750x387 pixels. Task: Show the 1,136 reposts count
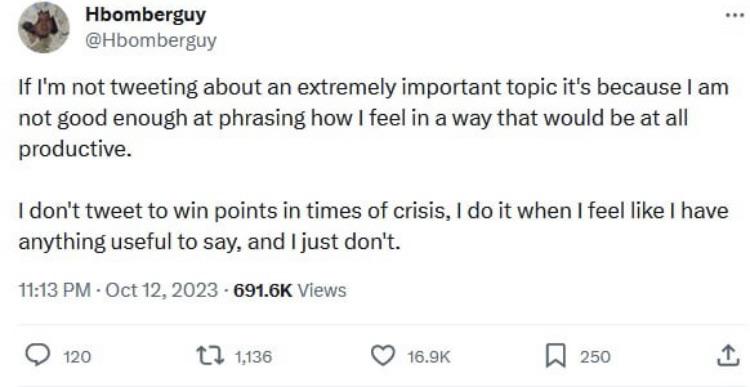253,357
